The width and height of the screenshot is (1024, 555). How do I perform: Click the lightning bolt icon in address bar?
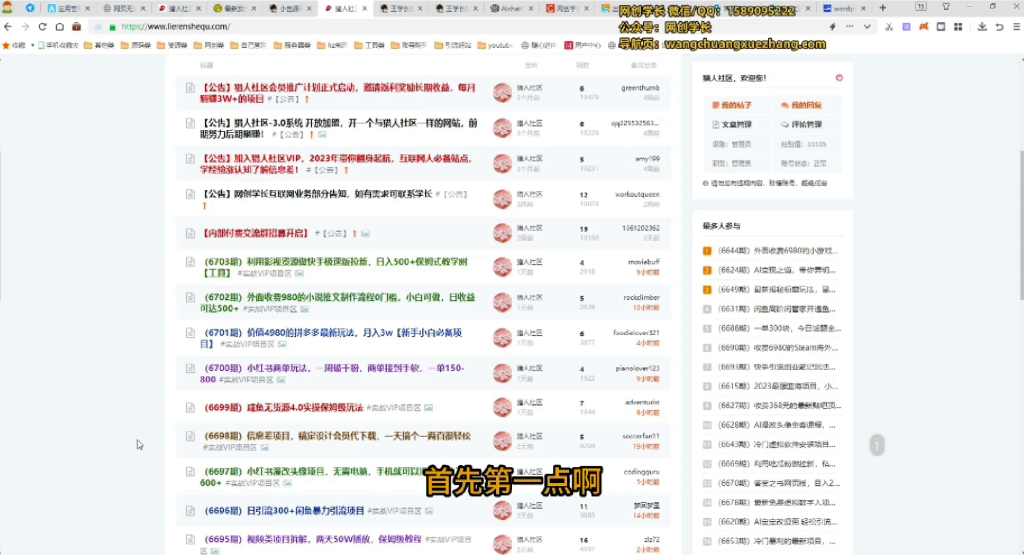tap(832, 27)
